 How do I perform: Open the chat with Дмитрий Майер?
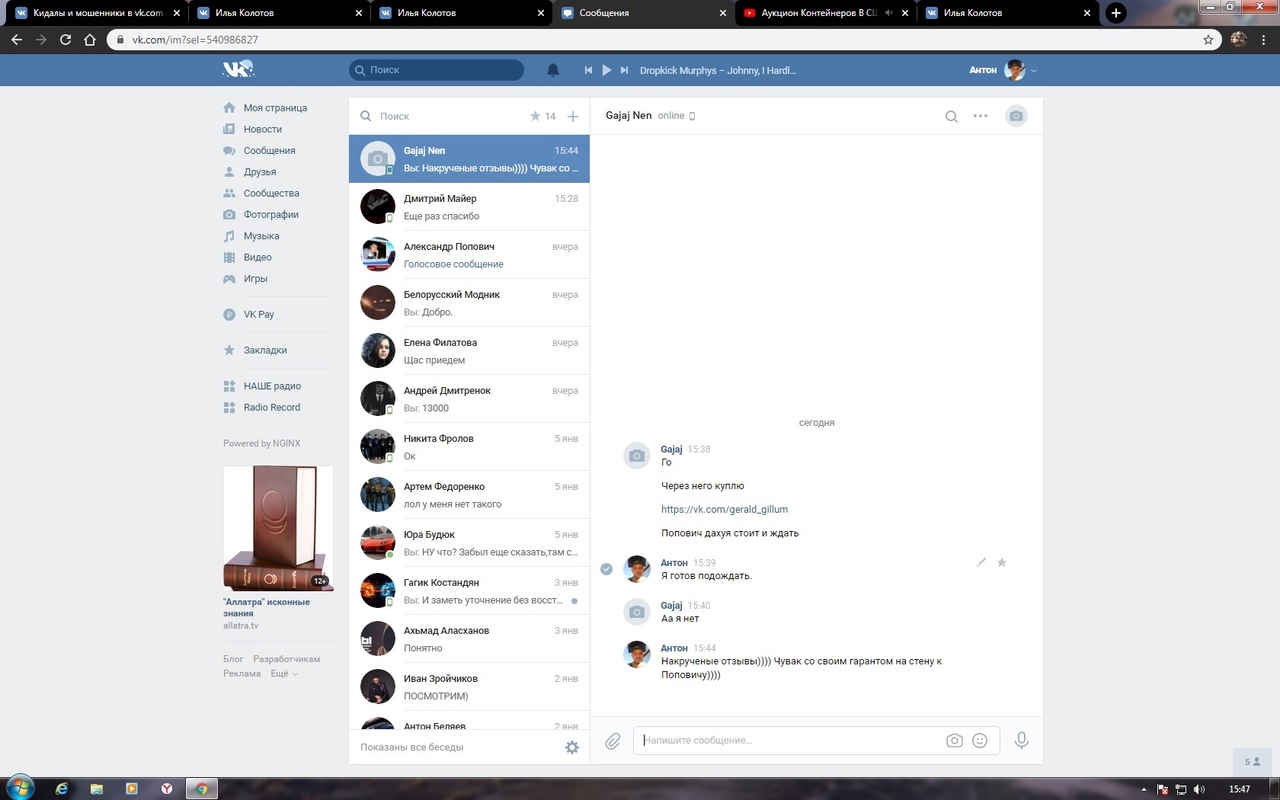[469, 207]
